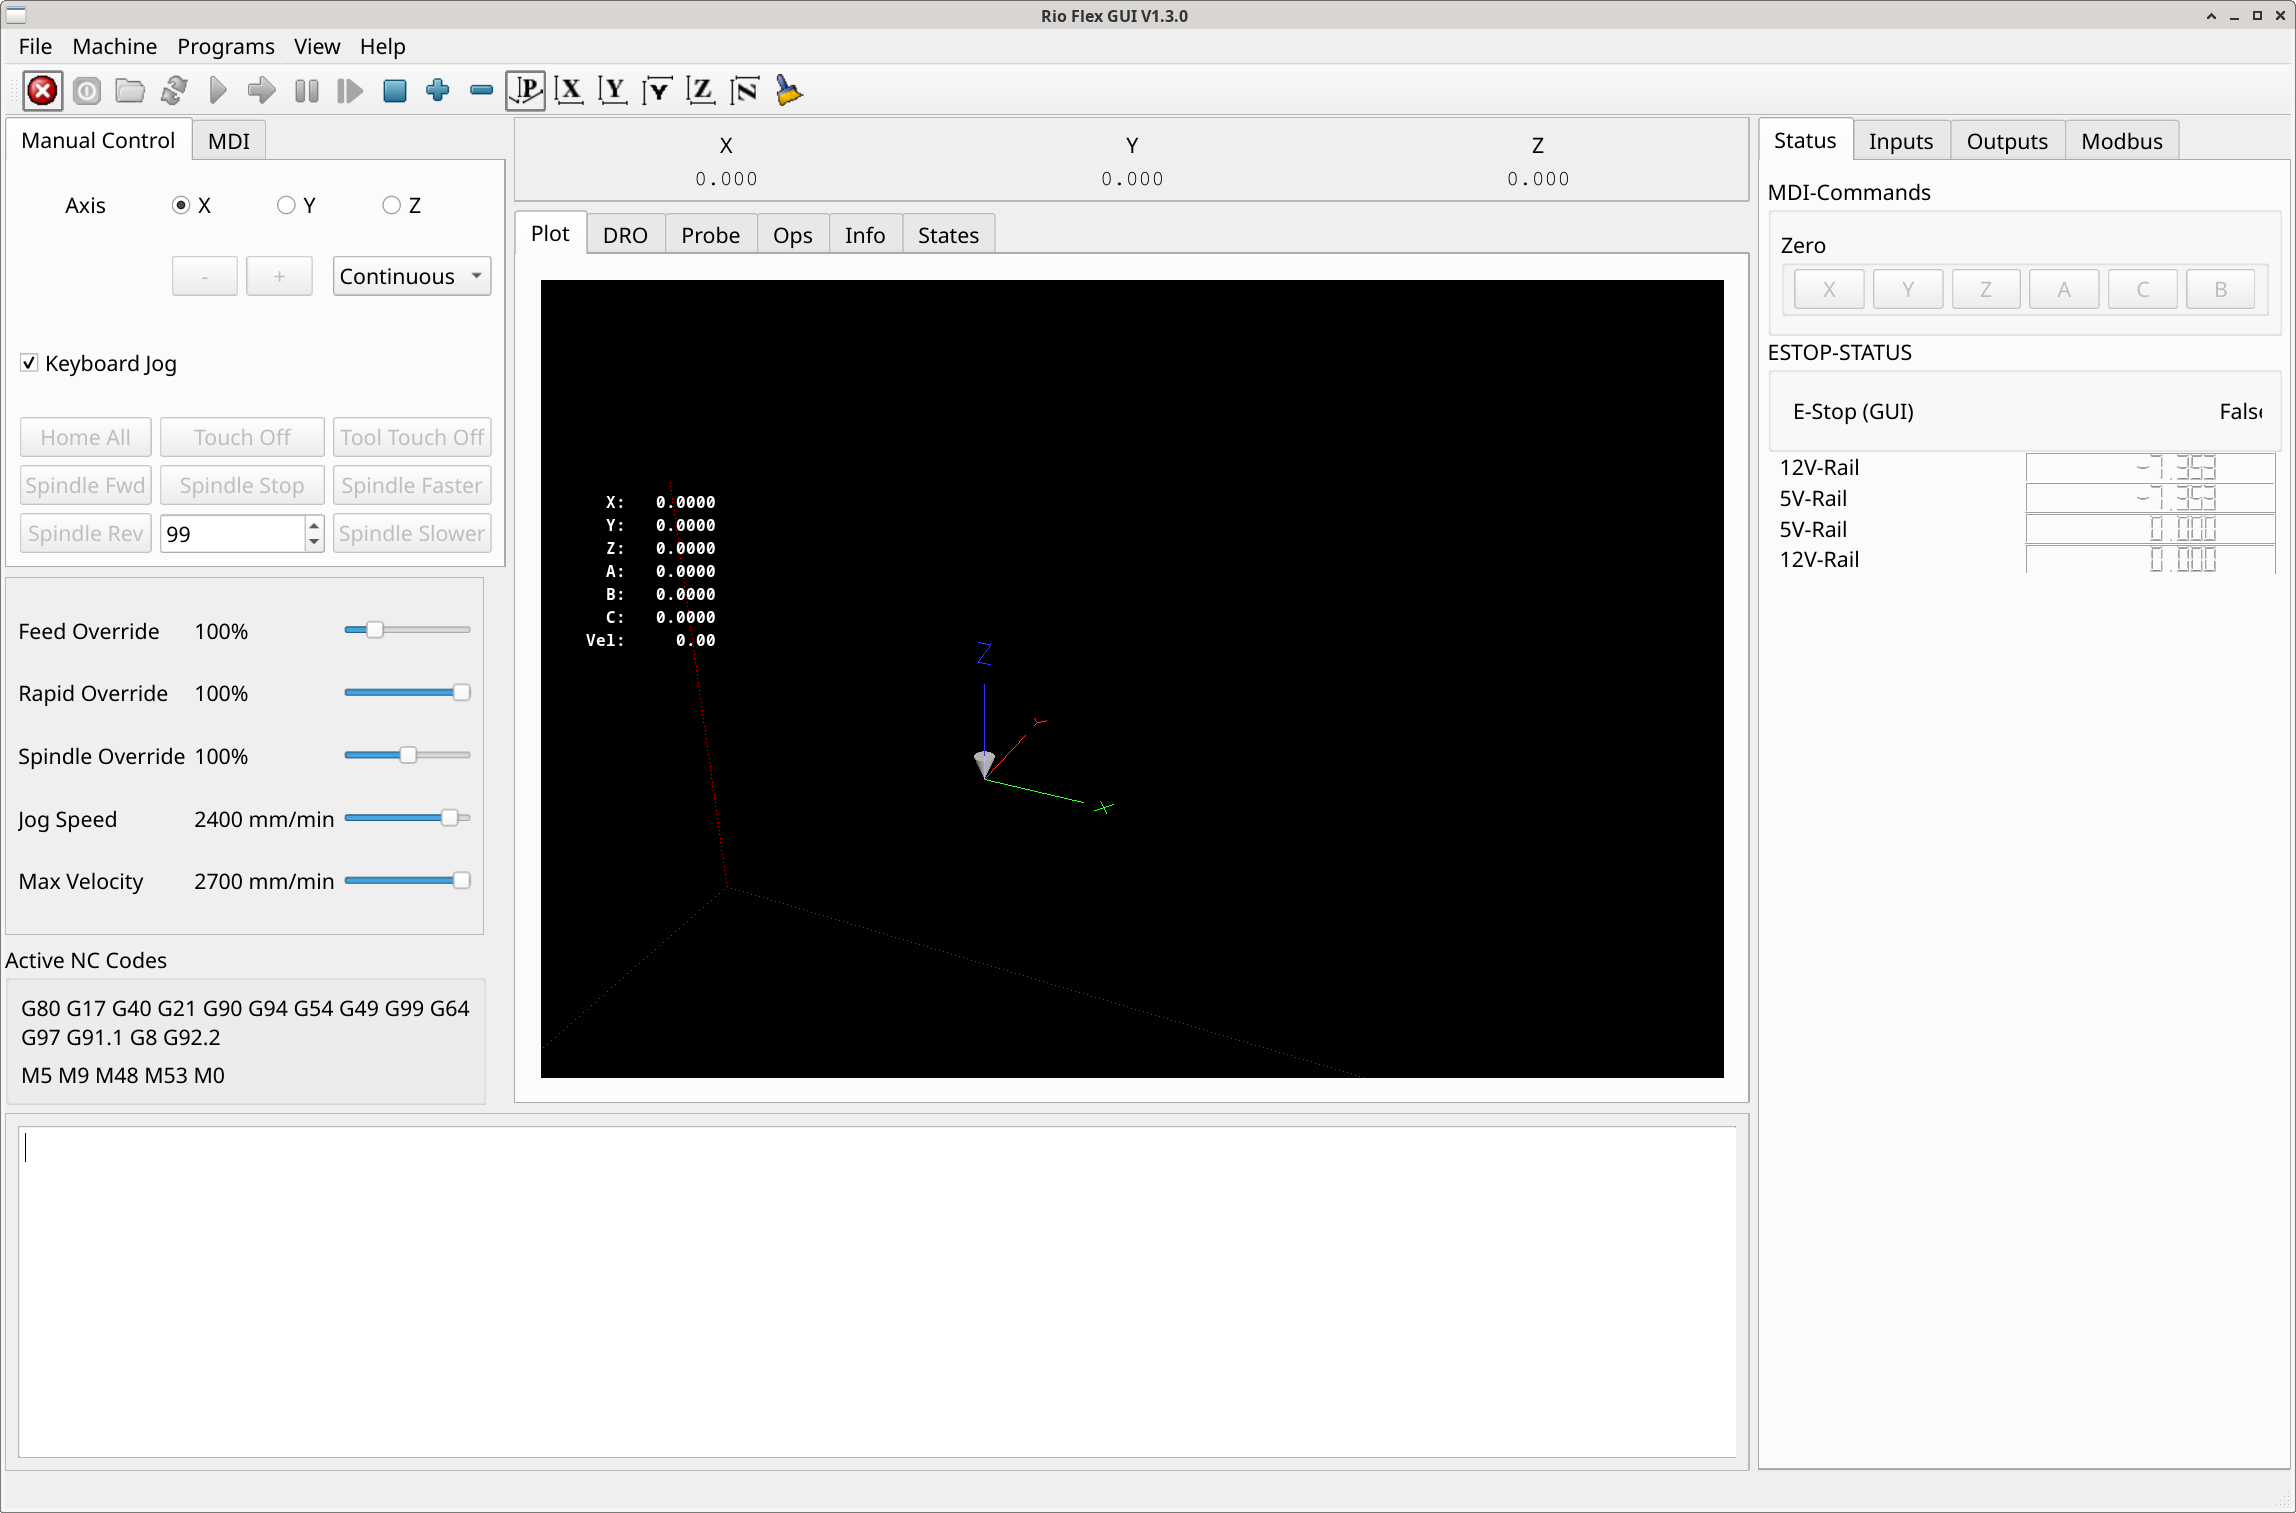Click the blue stop square icon
2296x1513 pixels.
[x=394, y=91]
